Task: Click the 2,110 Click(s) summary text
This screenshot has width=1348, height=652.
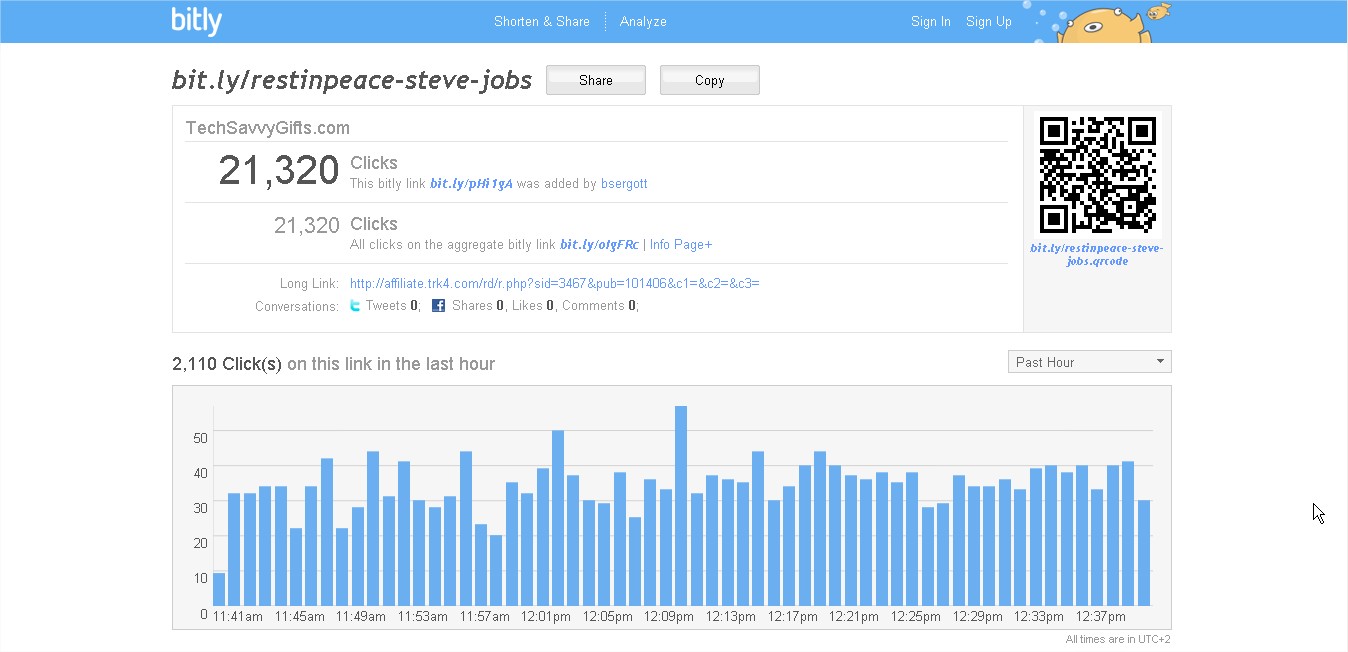Action: pos(227,364)
